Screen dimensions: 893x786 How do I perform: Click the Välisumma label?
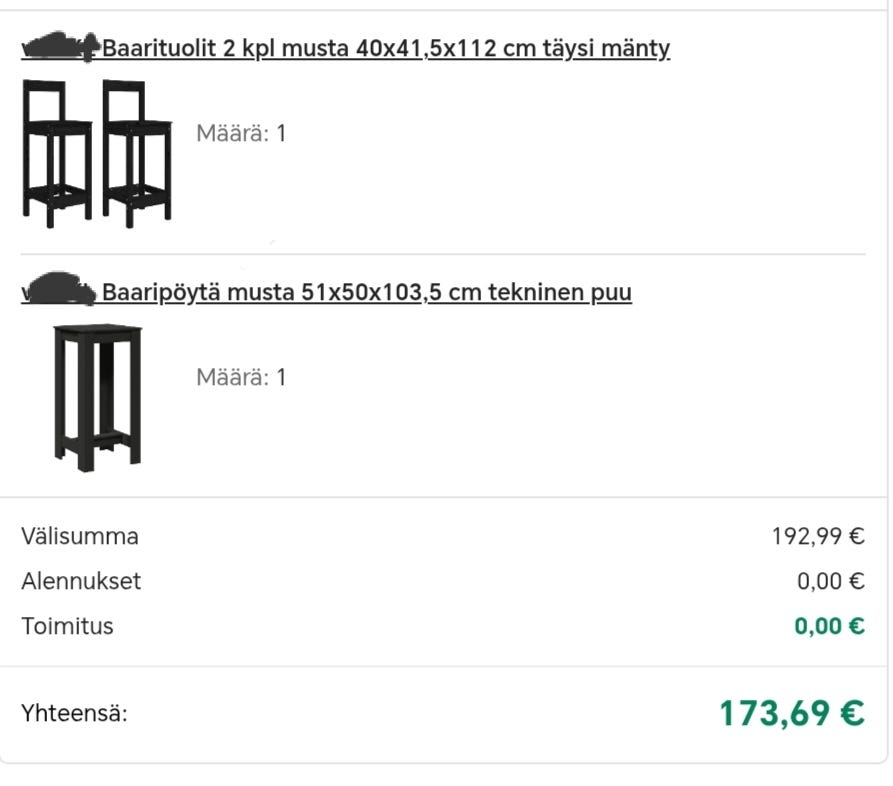click(80, 537)
